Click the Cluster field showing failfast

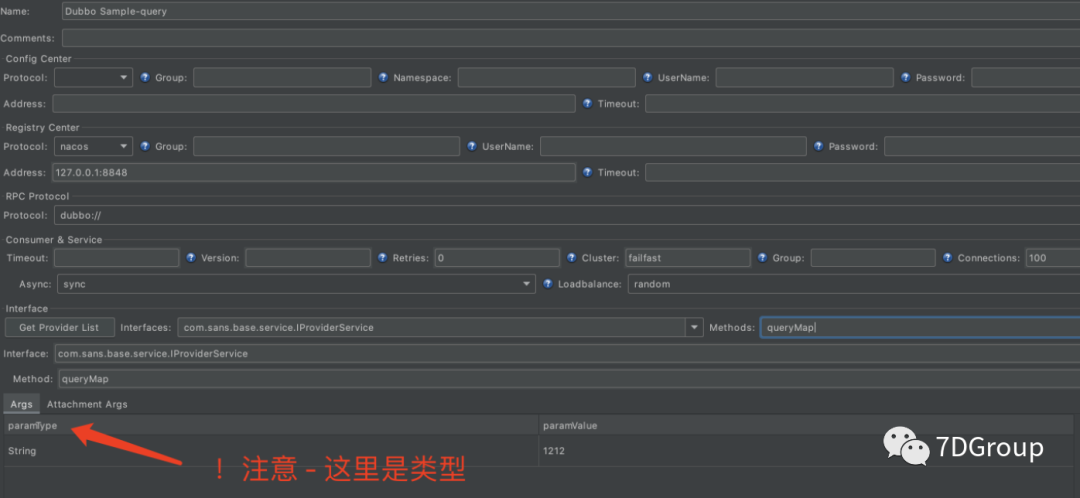pyautogui.click(x=687, y=258)
